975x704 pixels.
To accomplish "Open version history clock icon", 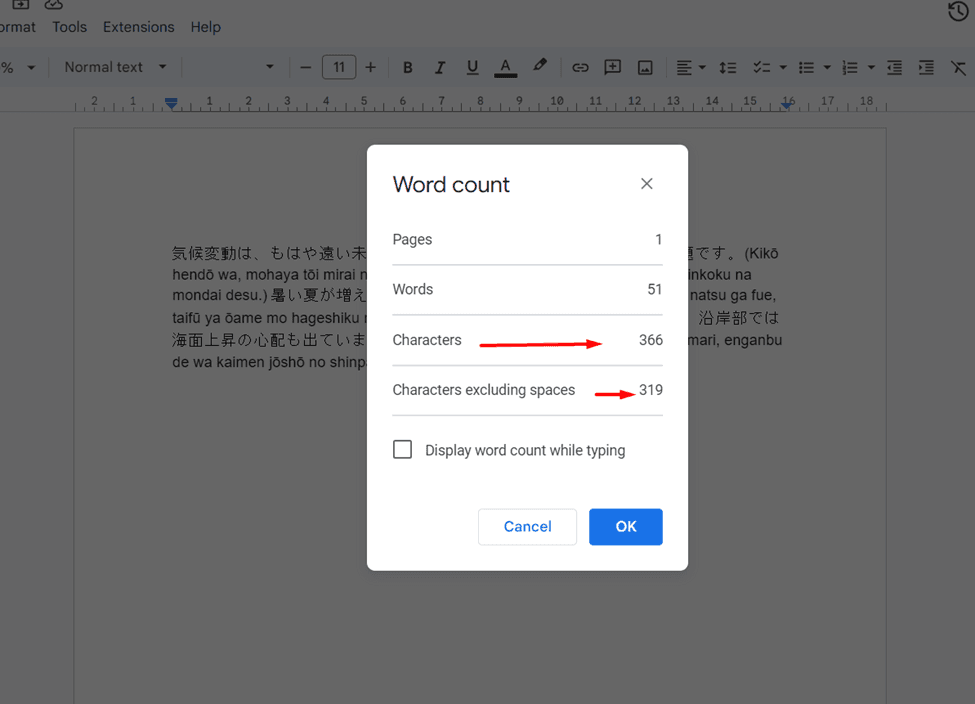I will click(x=958, y=11).
